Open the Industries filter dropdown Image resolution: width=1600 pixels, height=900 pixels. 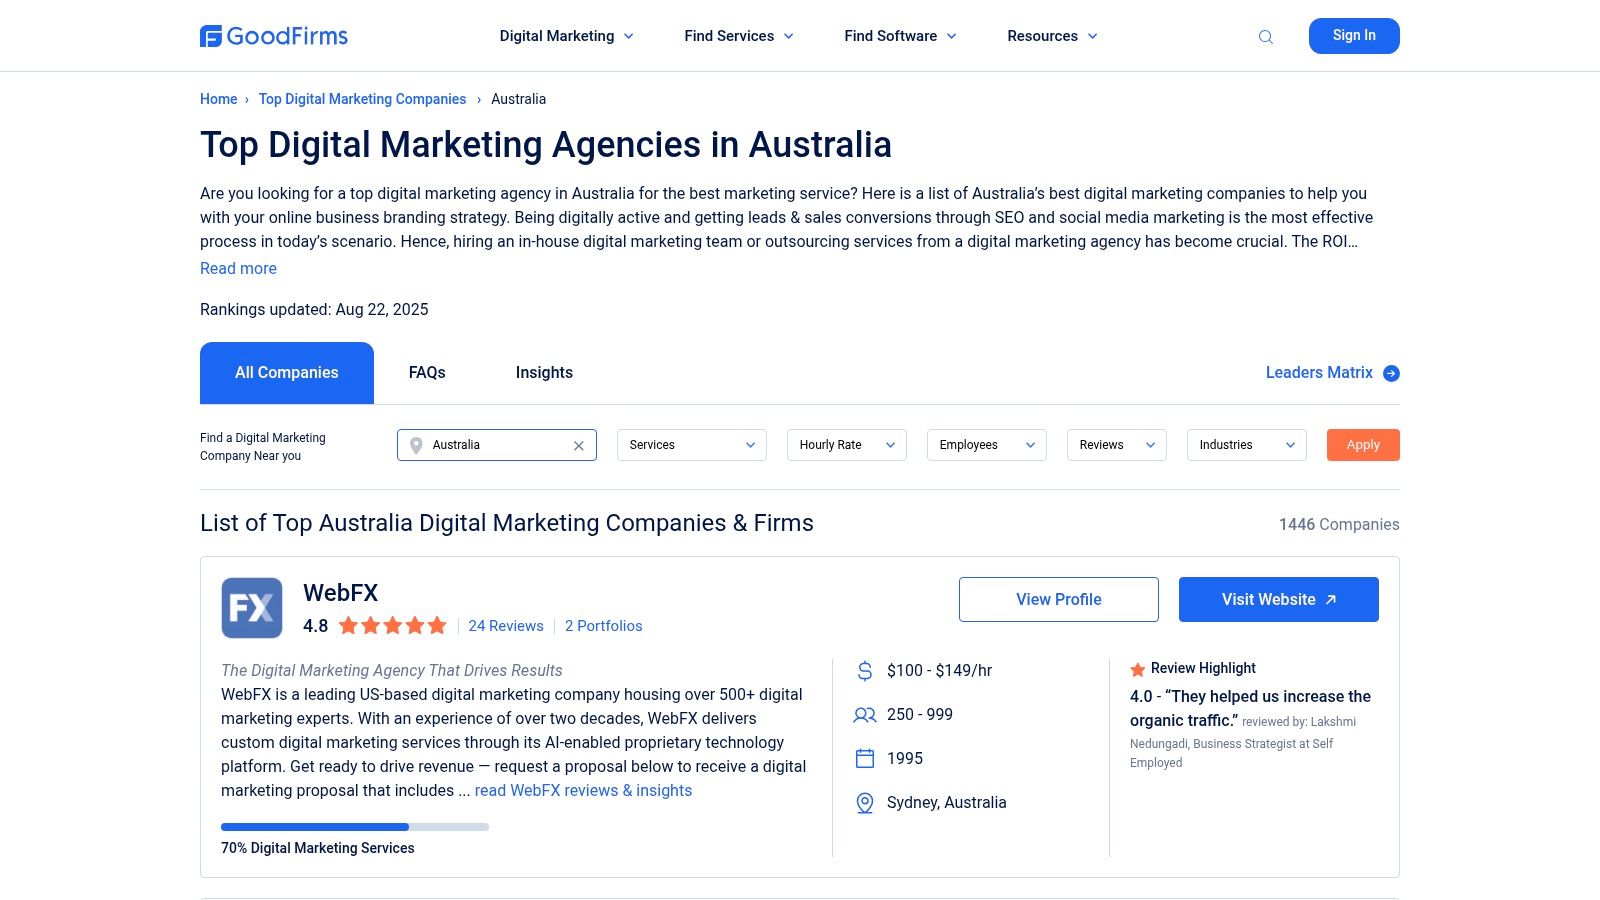pos(1247,445)
